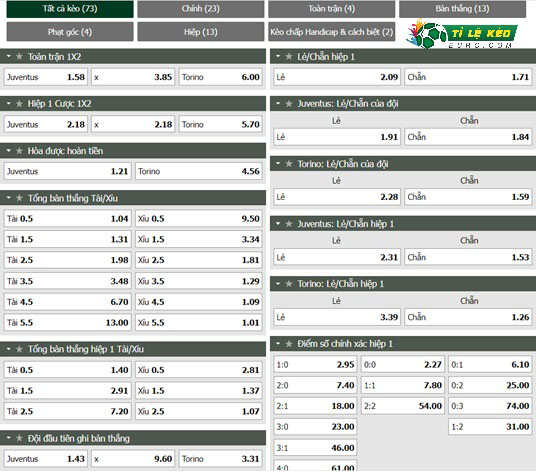Star Điểm số chính xác hiệp 1 market
536x472 pixels.
289,343
